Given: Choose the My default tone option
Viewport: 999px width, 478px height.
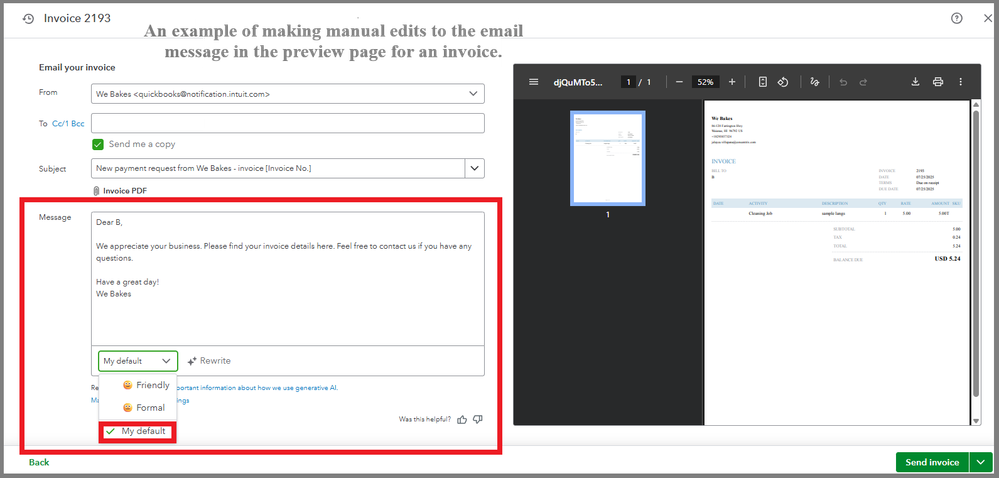Looking at the screenshot, I should pyautogui.click(x=137, y=431).
